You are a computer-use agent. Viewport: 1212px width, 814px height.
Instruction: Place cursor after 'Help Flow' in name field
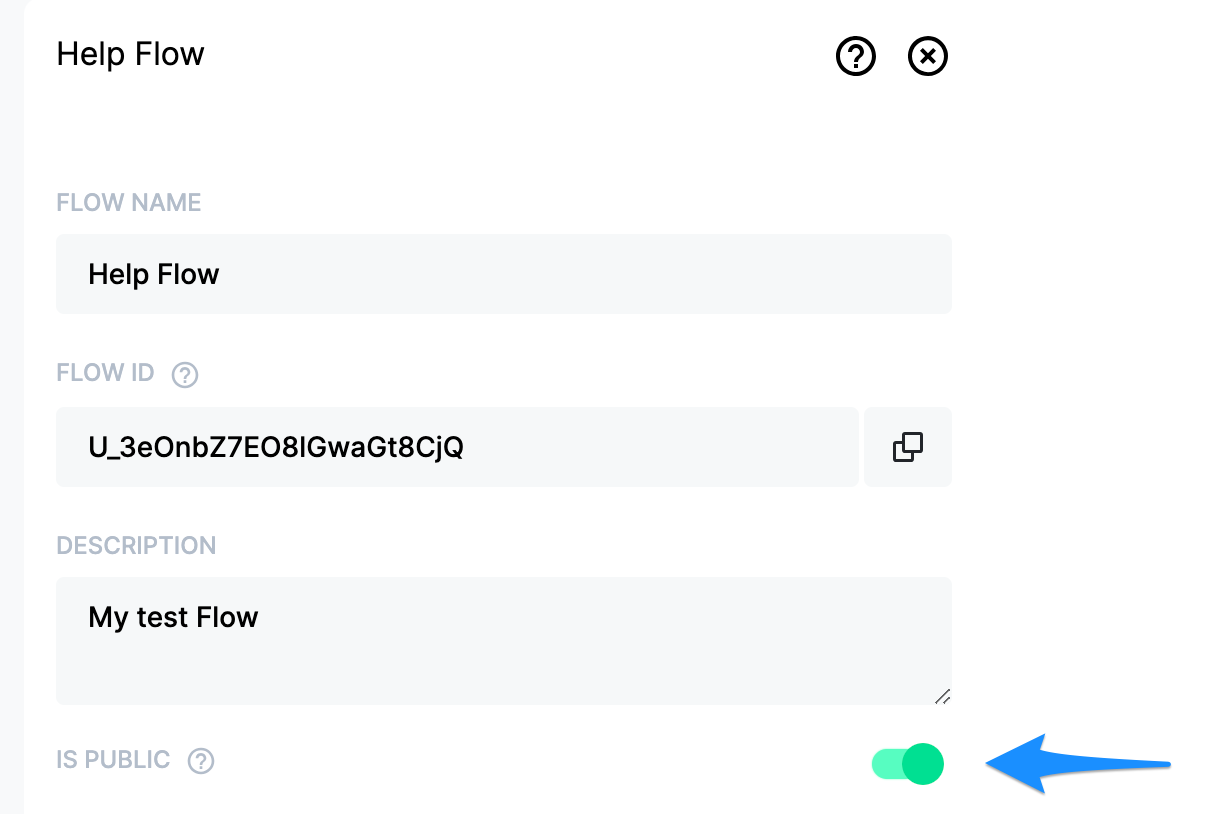point(221,274)
